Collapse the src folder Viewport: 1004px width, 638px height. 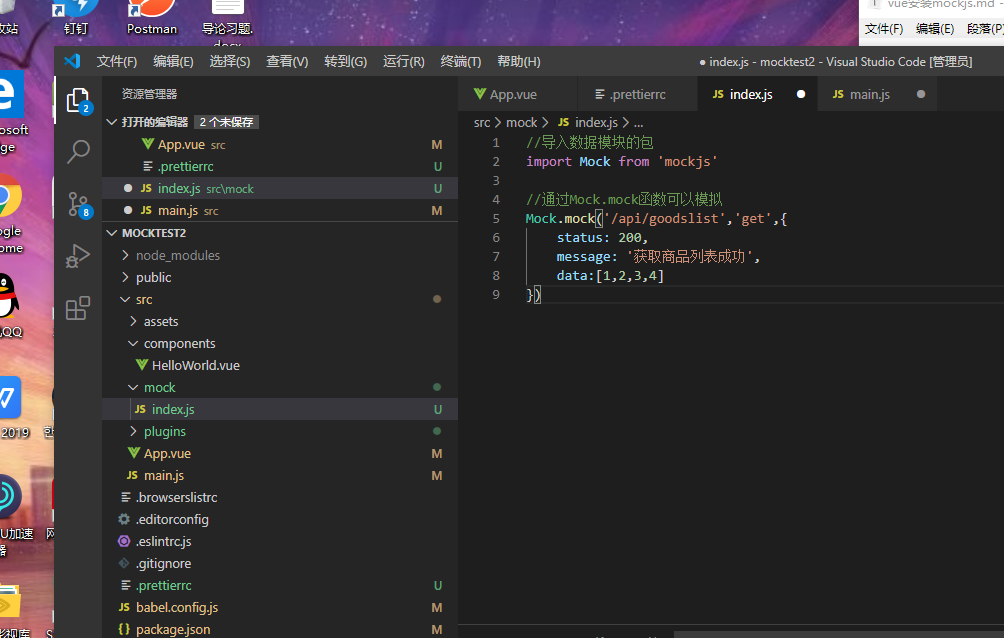126,299
